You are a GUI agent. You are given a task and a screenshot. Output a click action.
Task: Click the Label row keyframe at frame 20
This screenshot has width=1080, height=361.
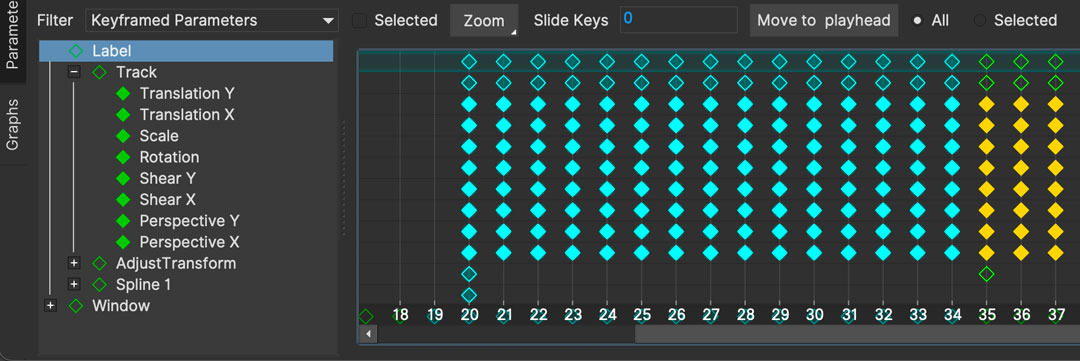(469, 61)
